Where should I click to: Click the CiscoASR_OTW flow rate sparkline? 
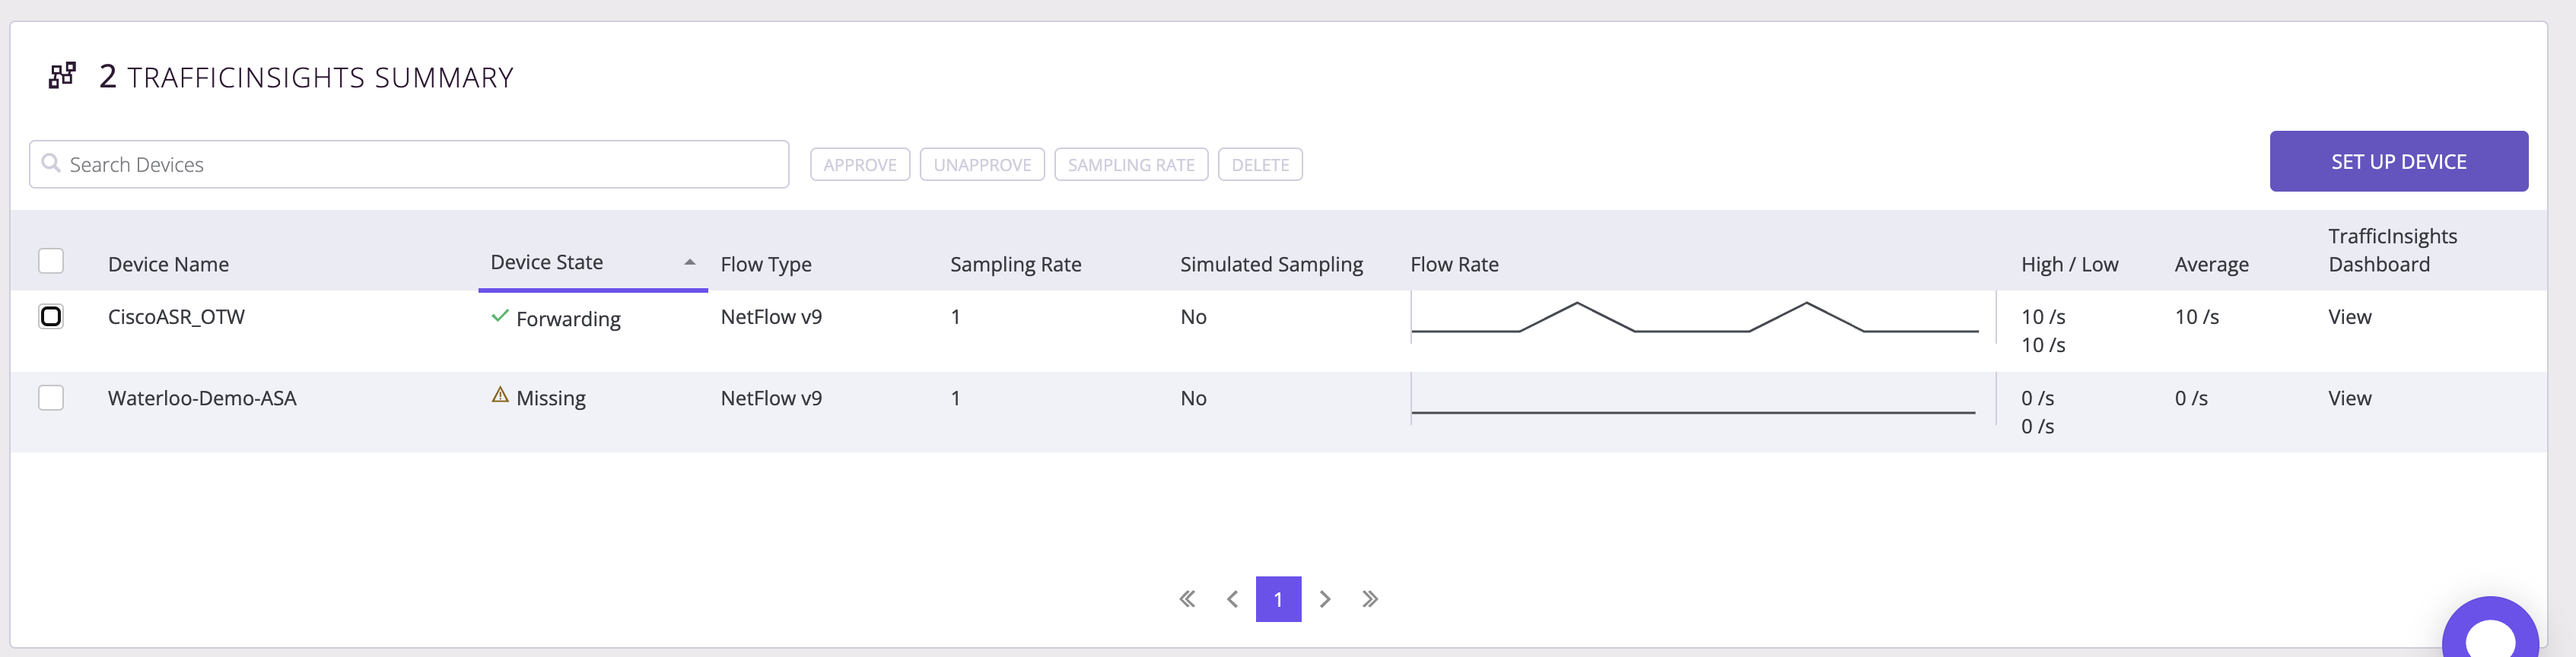click(1695, 317)
